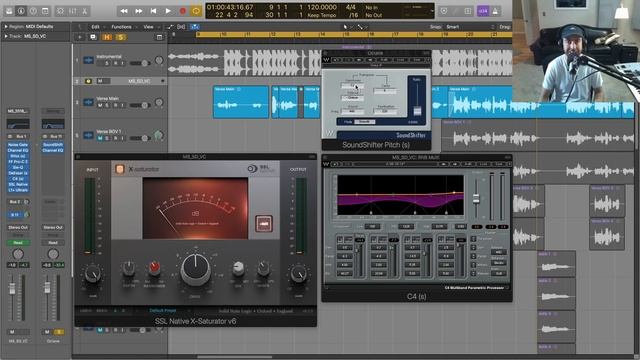Image resolution: width=640 pixels, height=360 pixels.
Task: Click the Stereo Out output on first strip
Action: [x=18, y=227]
